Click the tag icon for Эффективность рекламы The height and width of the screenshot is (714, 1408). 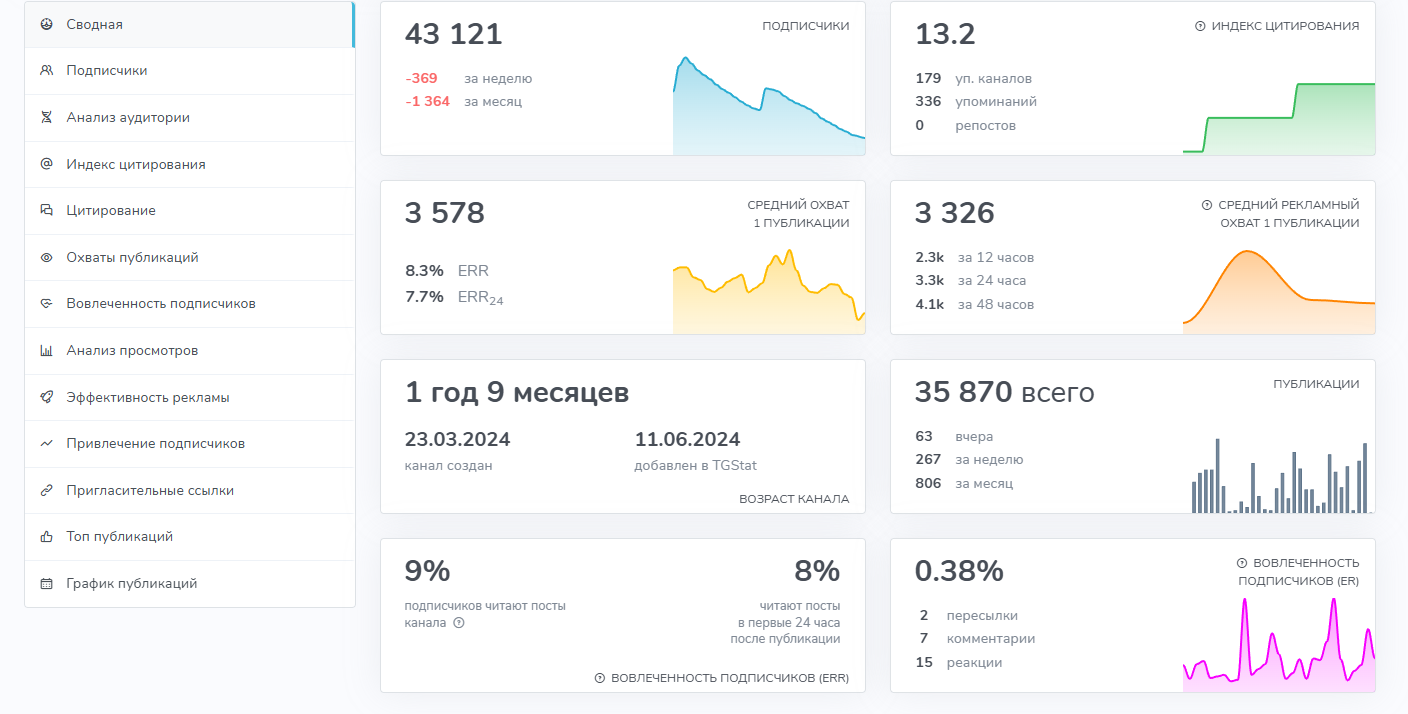[x=44, y=397]
